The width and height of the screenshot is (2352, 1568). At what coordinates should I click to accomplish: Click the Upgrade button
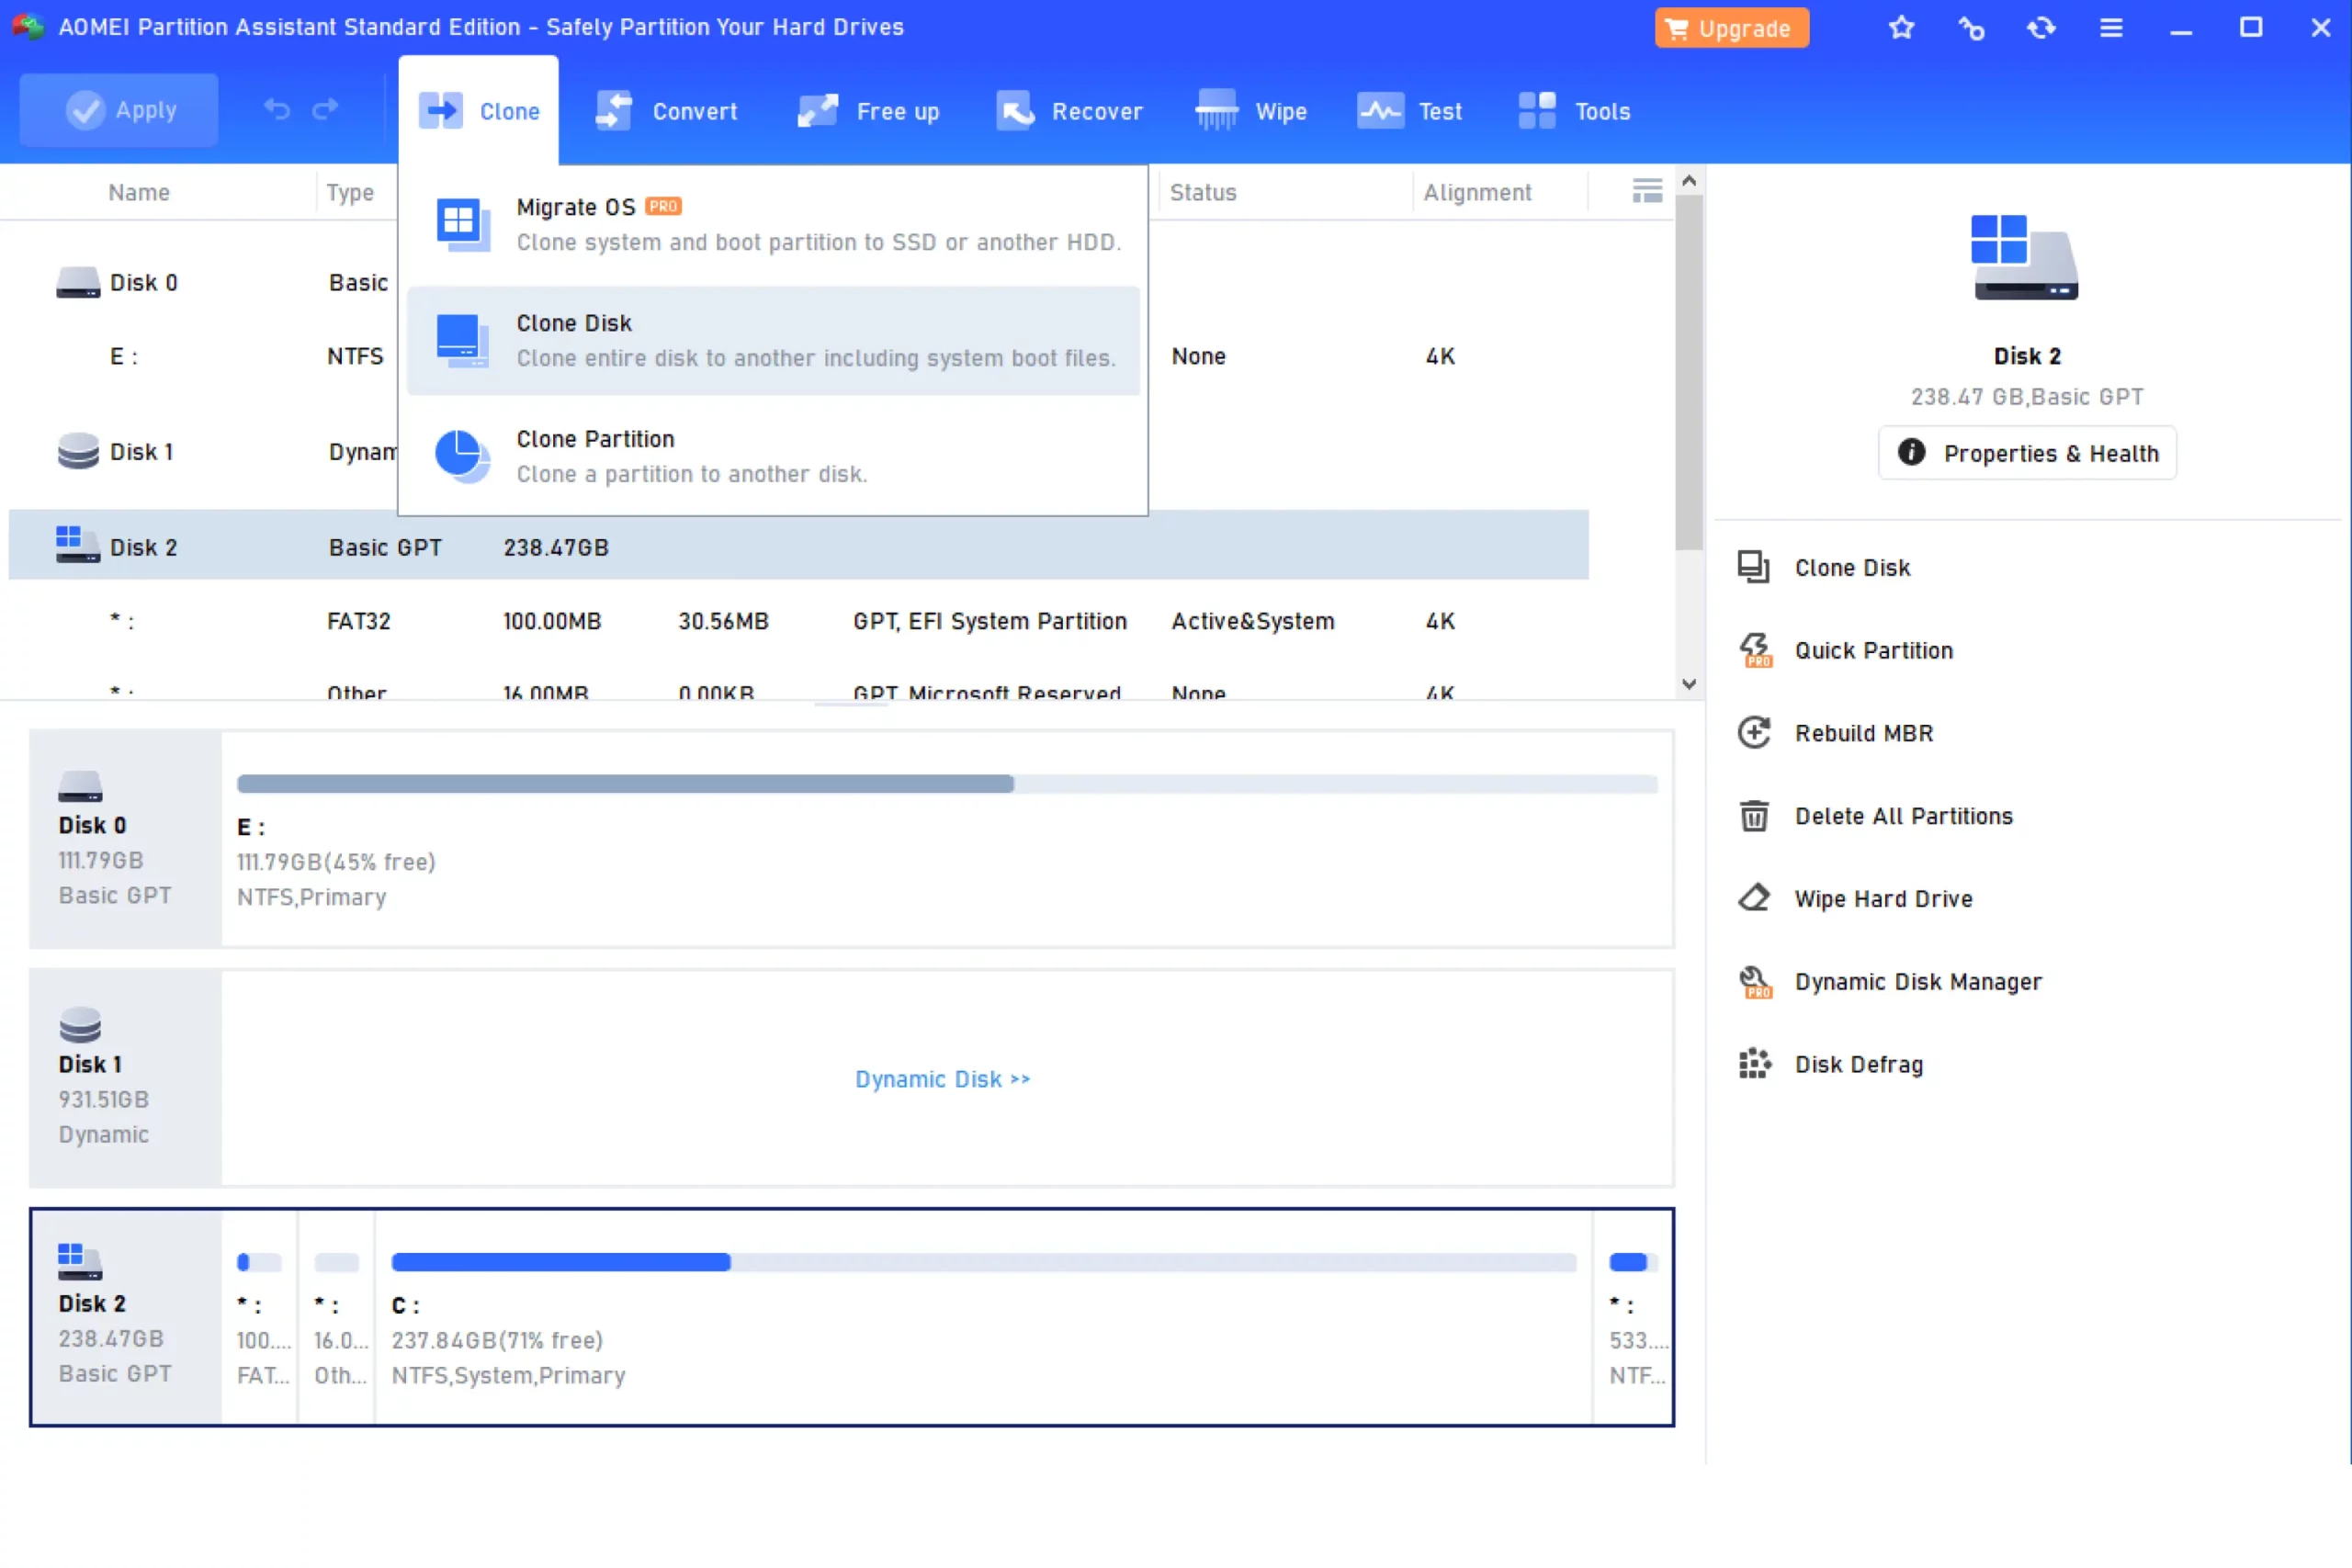click(1731, 28)
